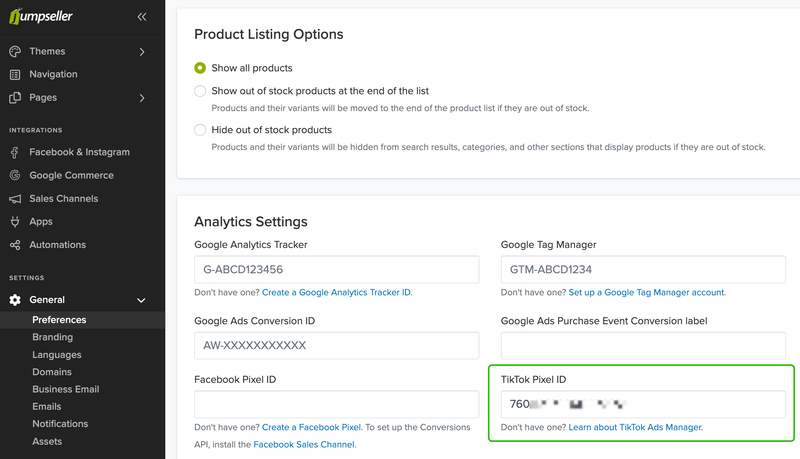Click the Jumpseller logo
This screenshot has width=800, height=459.
click(x=50, y=16)
